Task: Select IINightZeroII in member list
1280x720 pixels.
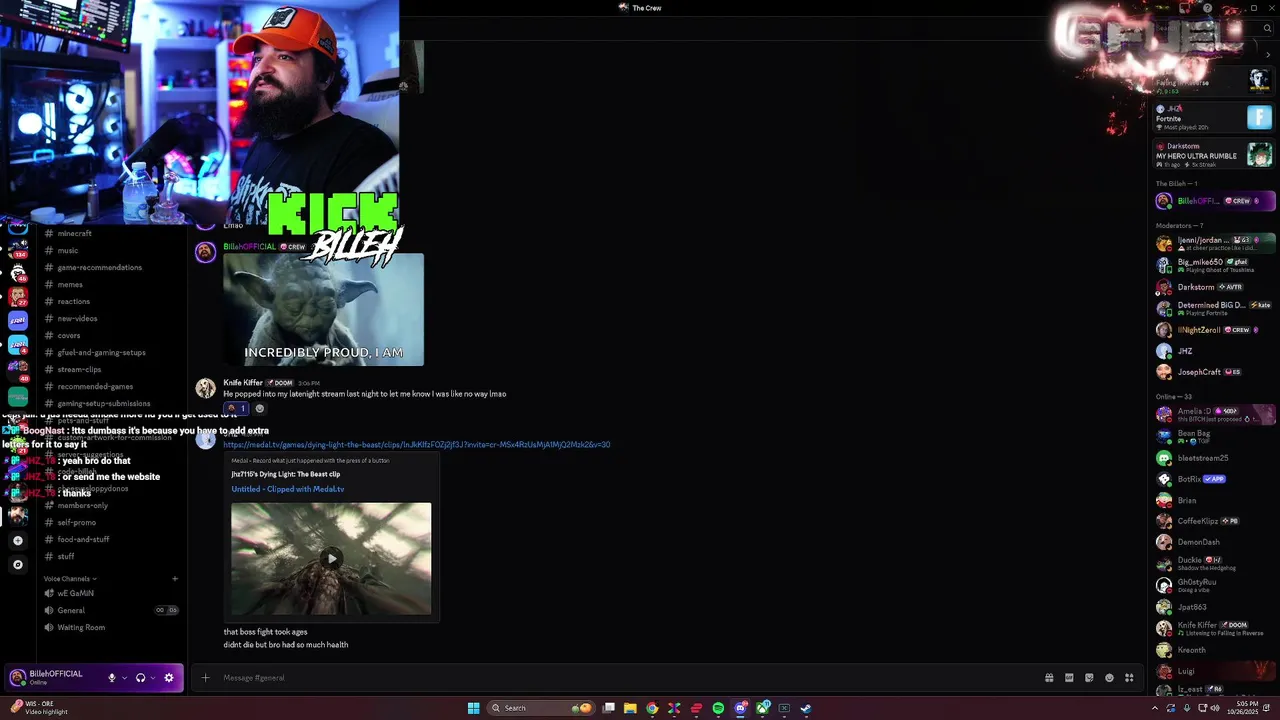Action: (x=1214, y=330)
